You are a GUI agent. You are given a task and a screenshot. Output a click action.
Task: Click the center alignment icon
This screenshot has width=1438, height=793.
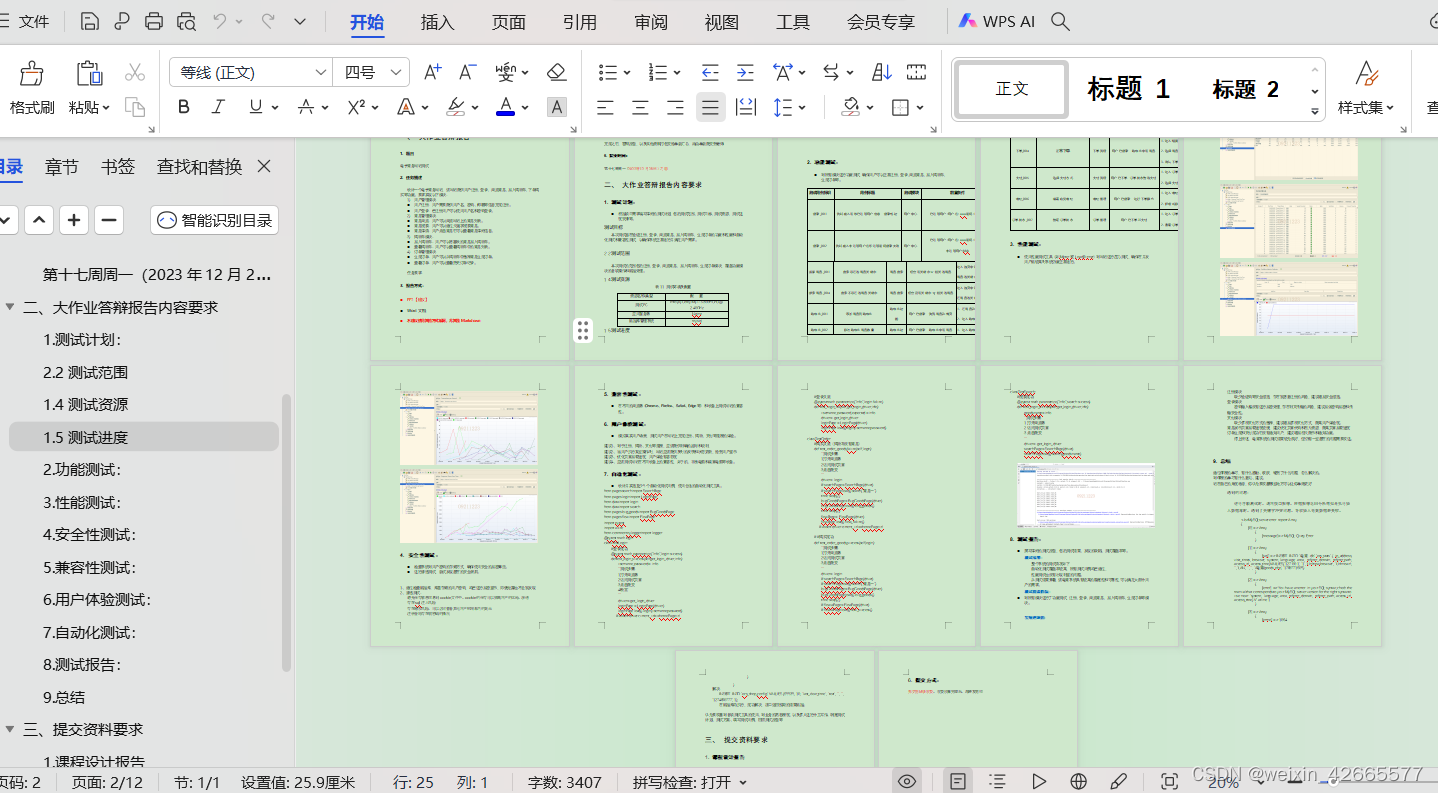[x=640, y=107]
